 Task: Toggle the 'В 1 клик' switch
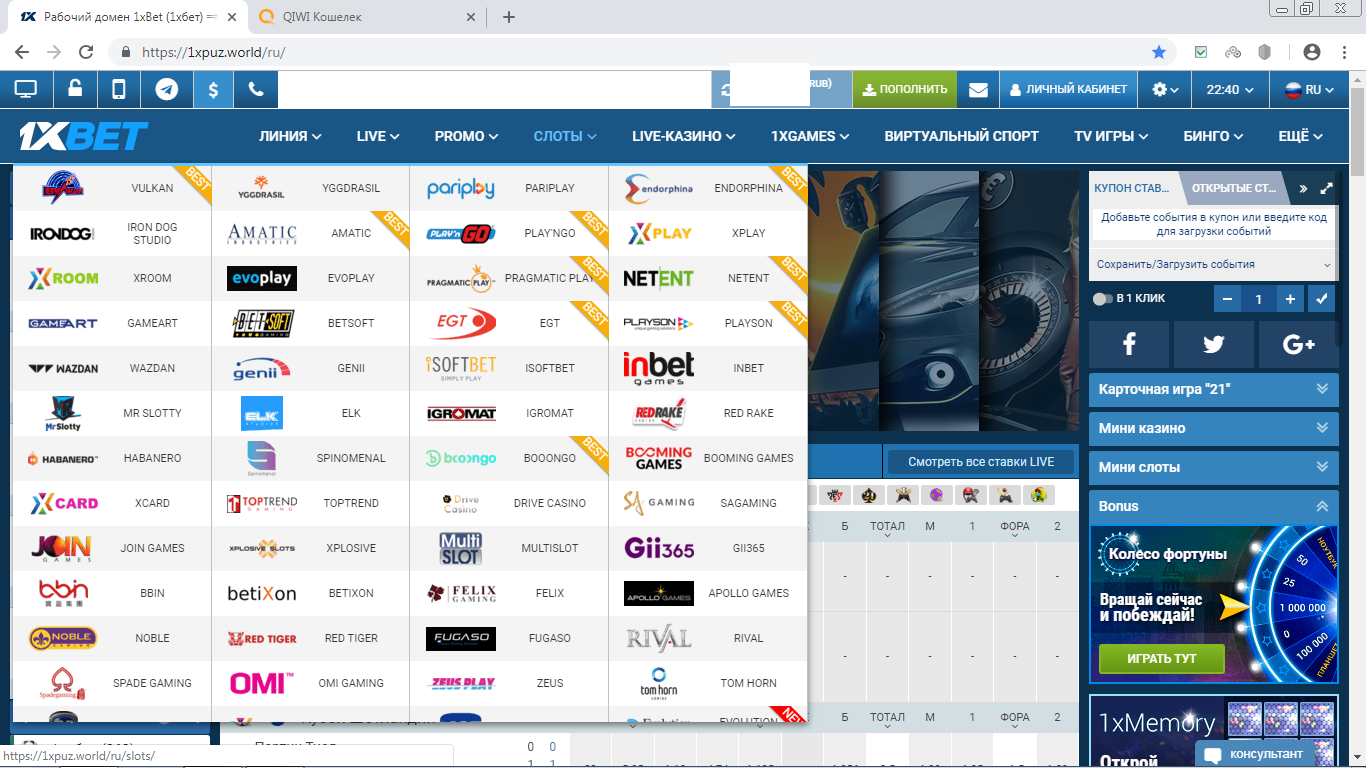[1102, 299]
